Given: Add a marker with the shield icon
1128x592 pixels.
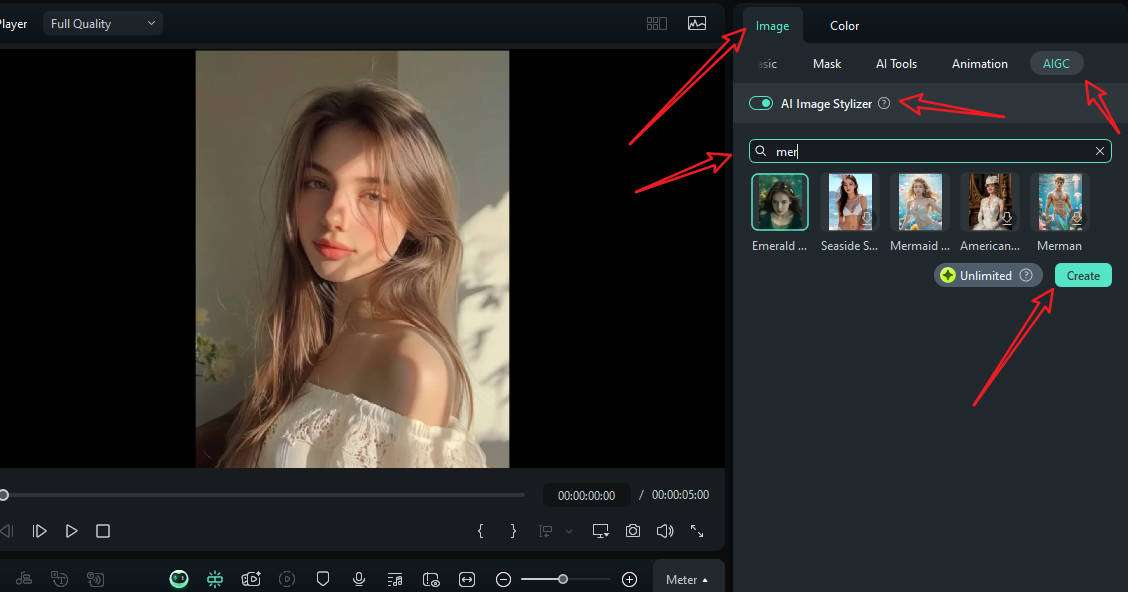Looking at the screenshot, I should pyautogui.click(x=323, y=579).
